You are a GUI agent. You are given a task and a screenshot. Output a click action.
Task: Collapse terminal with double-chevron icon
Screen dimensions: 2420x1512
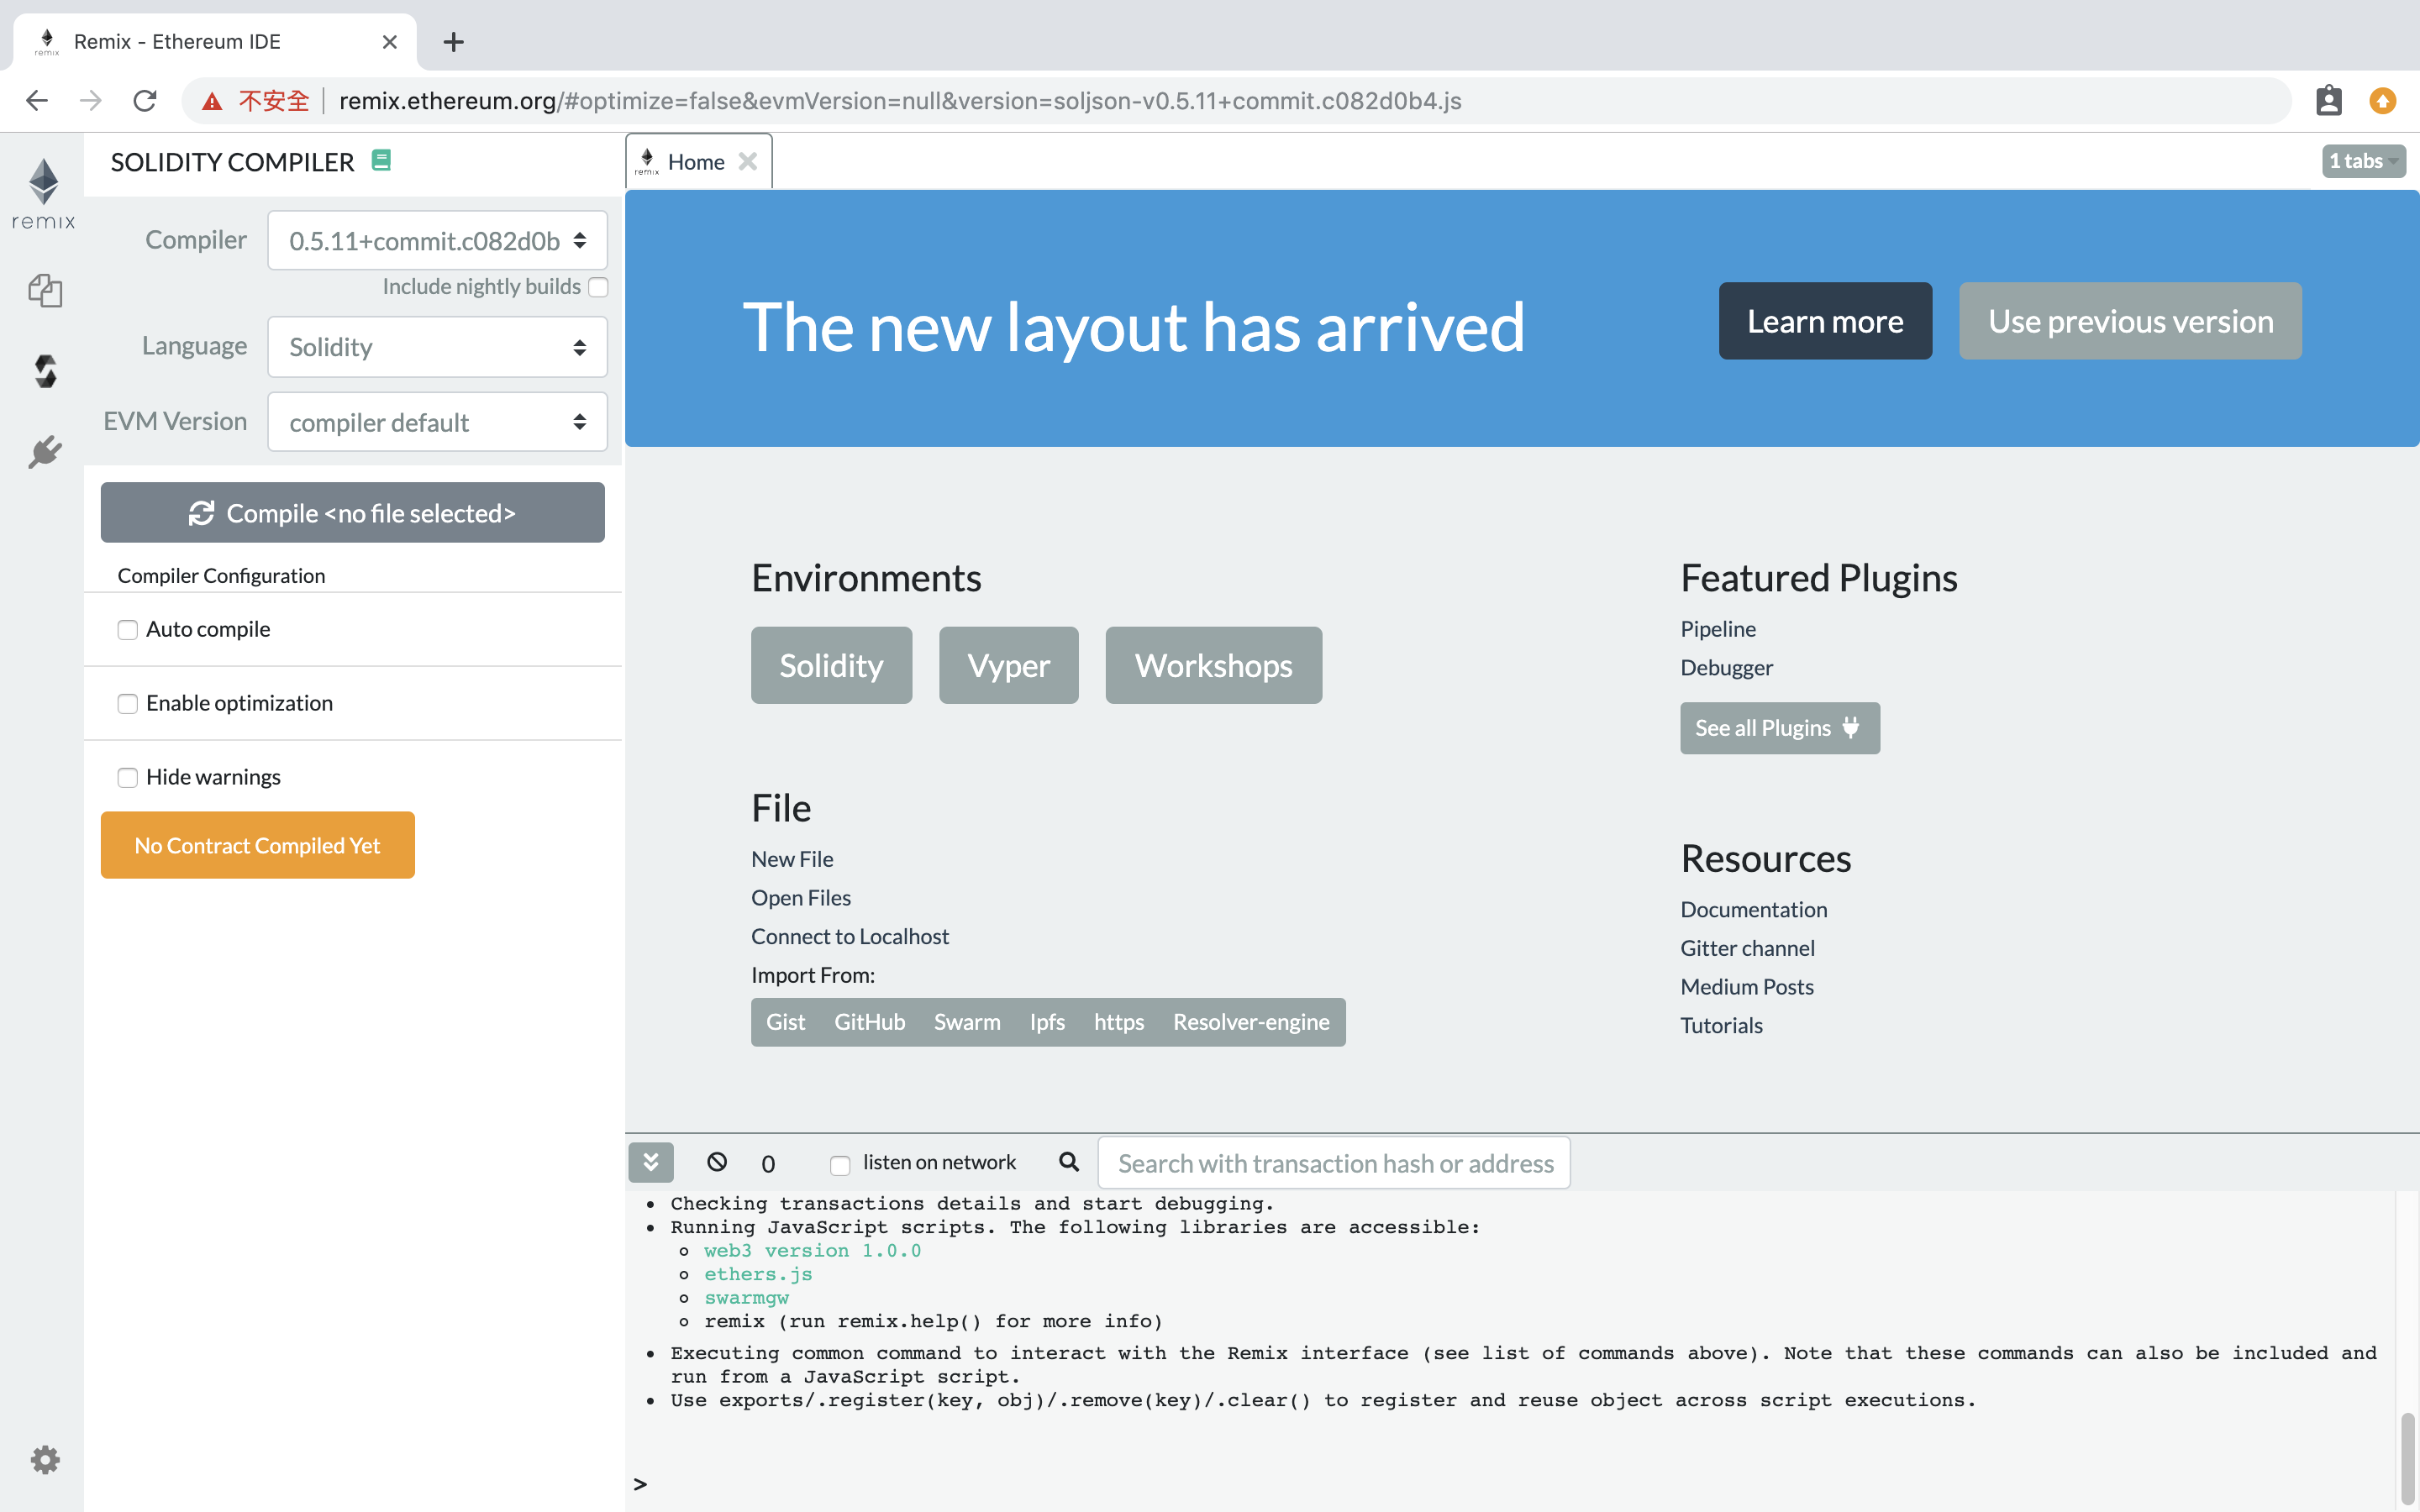pos(651,1162)
